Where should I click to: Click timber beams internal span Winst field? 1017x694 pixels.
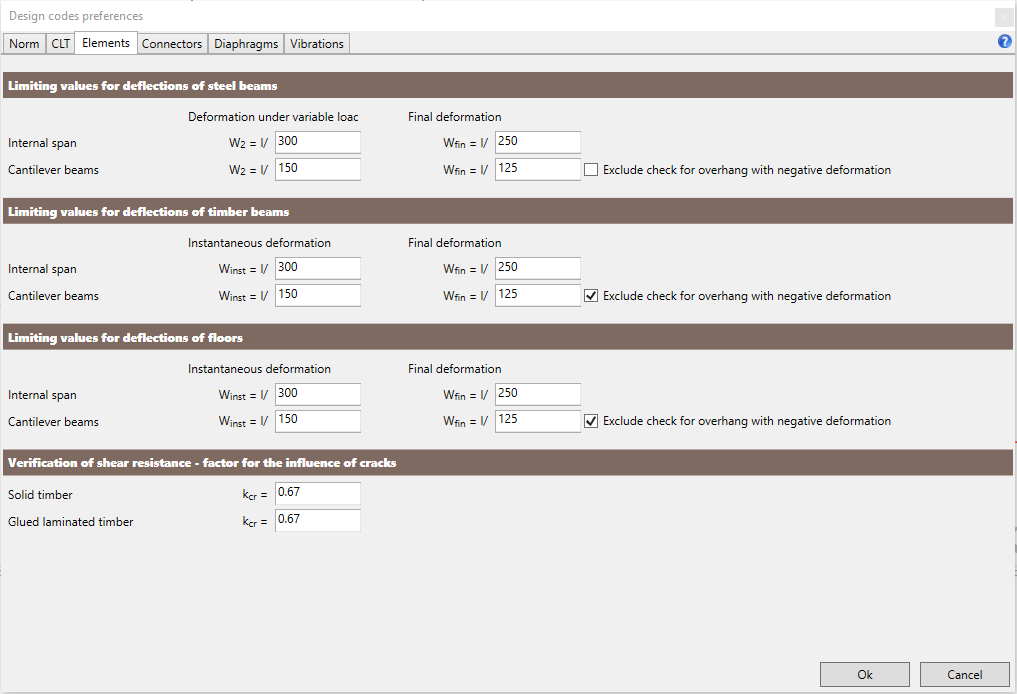(x=318, y=268)
